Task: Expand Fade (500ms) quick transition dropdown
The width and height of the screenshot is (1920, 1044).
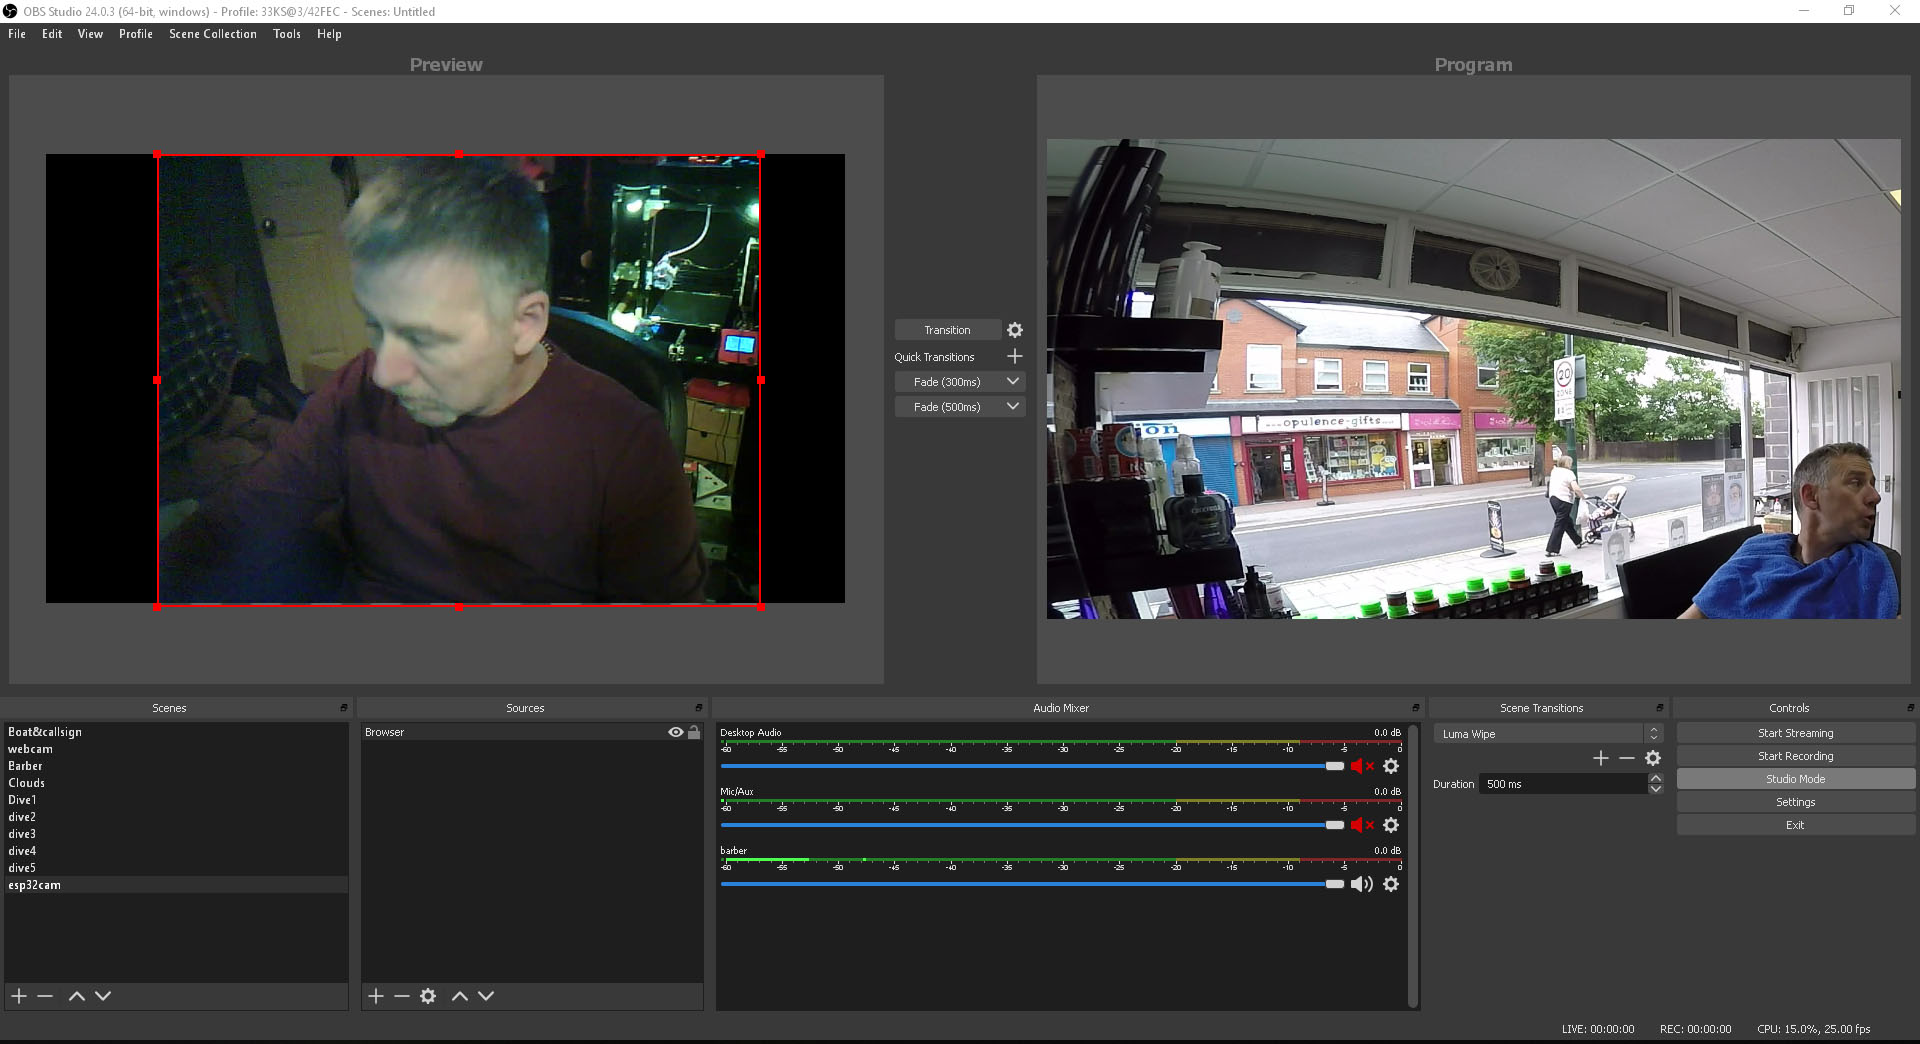Action: pyautogui.click(x=1013, y=407)
